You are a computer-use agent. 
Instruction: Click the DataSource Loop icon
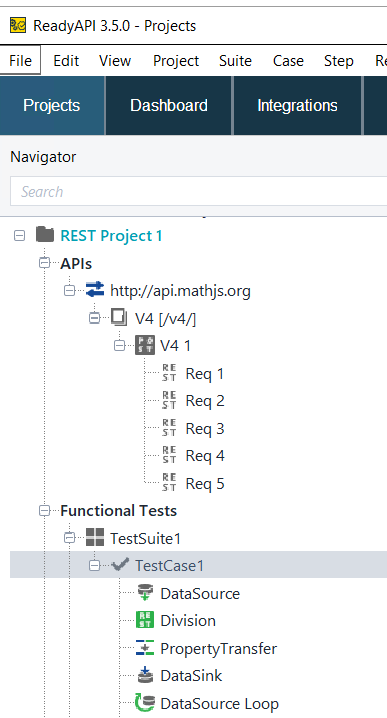144,702
